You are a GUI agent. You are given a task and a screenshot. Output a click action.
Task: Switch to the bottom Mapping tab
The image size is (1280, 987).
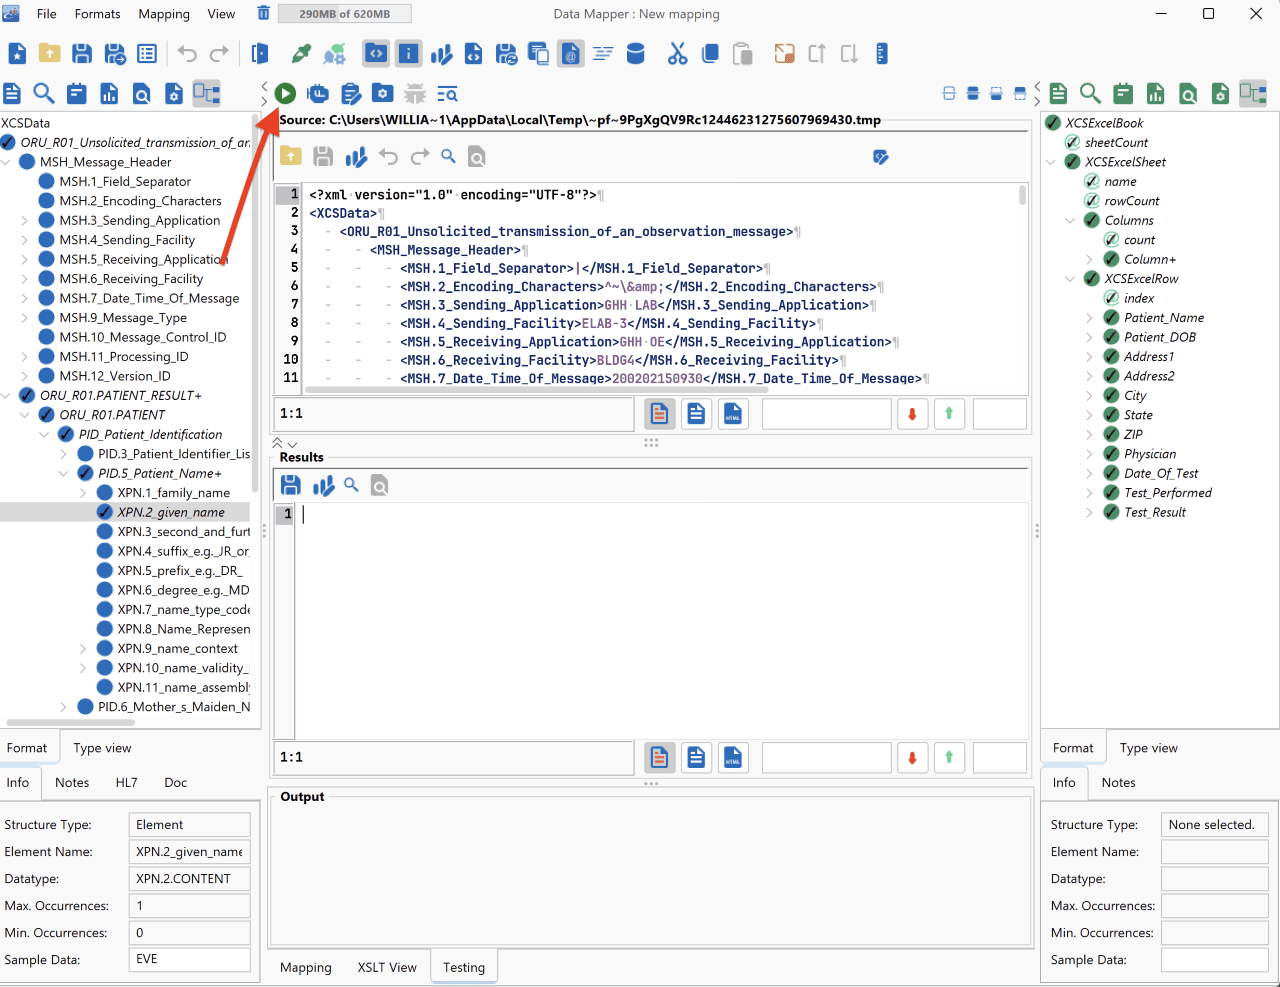click(x=306, y=967)
